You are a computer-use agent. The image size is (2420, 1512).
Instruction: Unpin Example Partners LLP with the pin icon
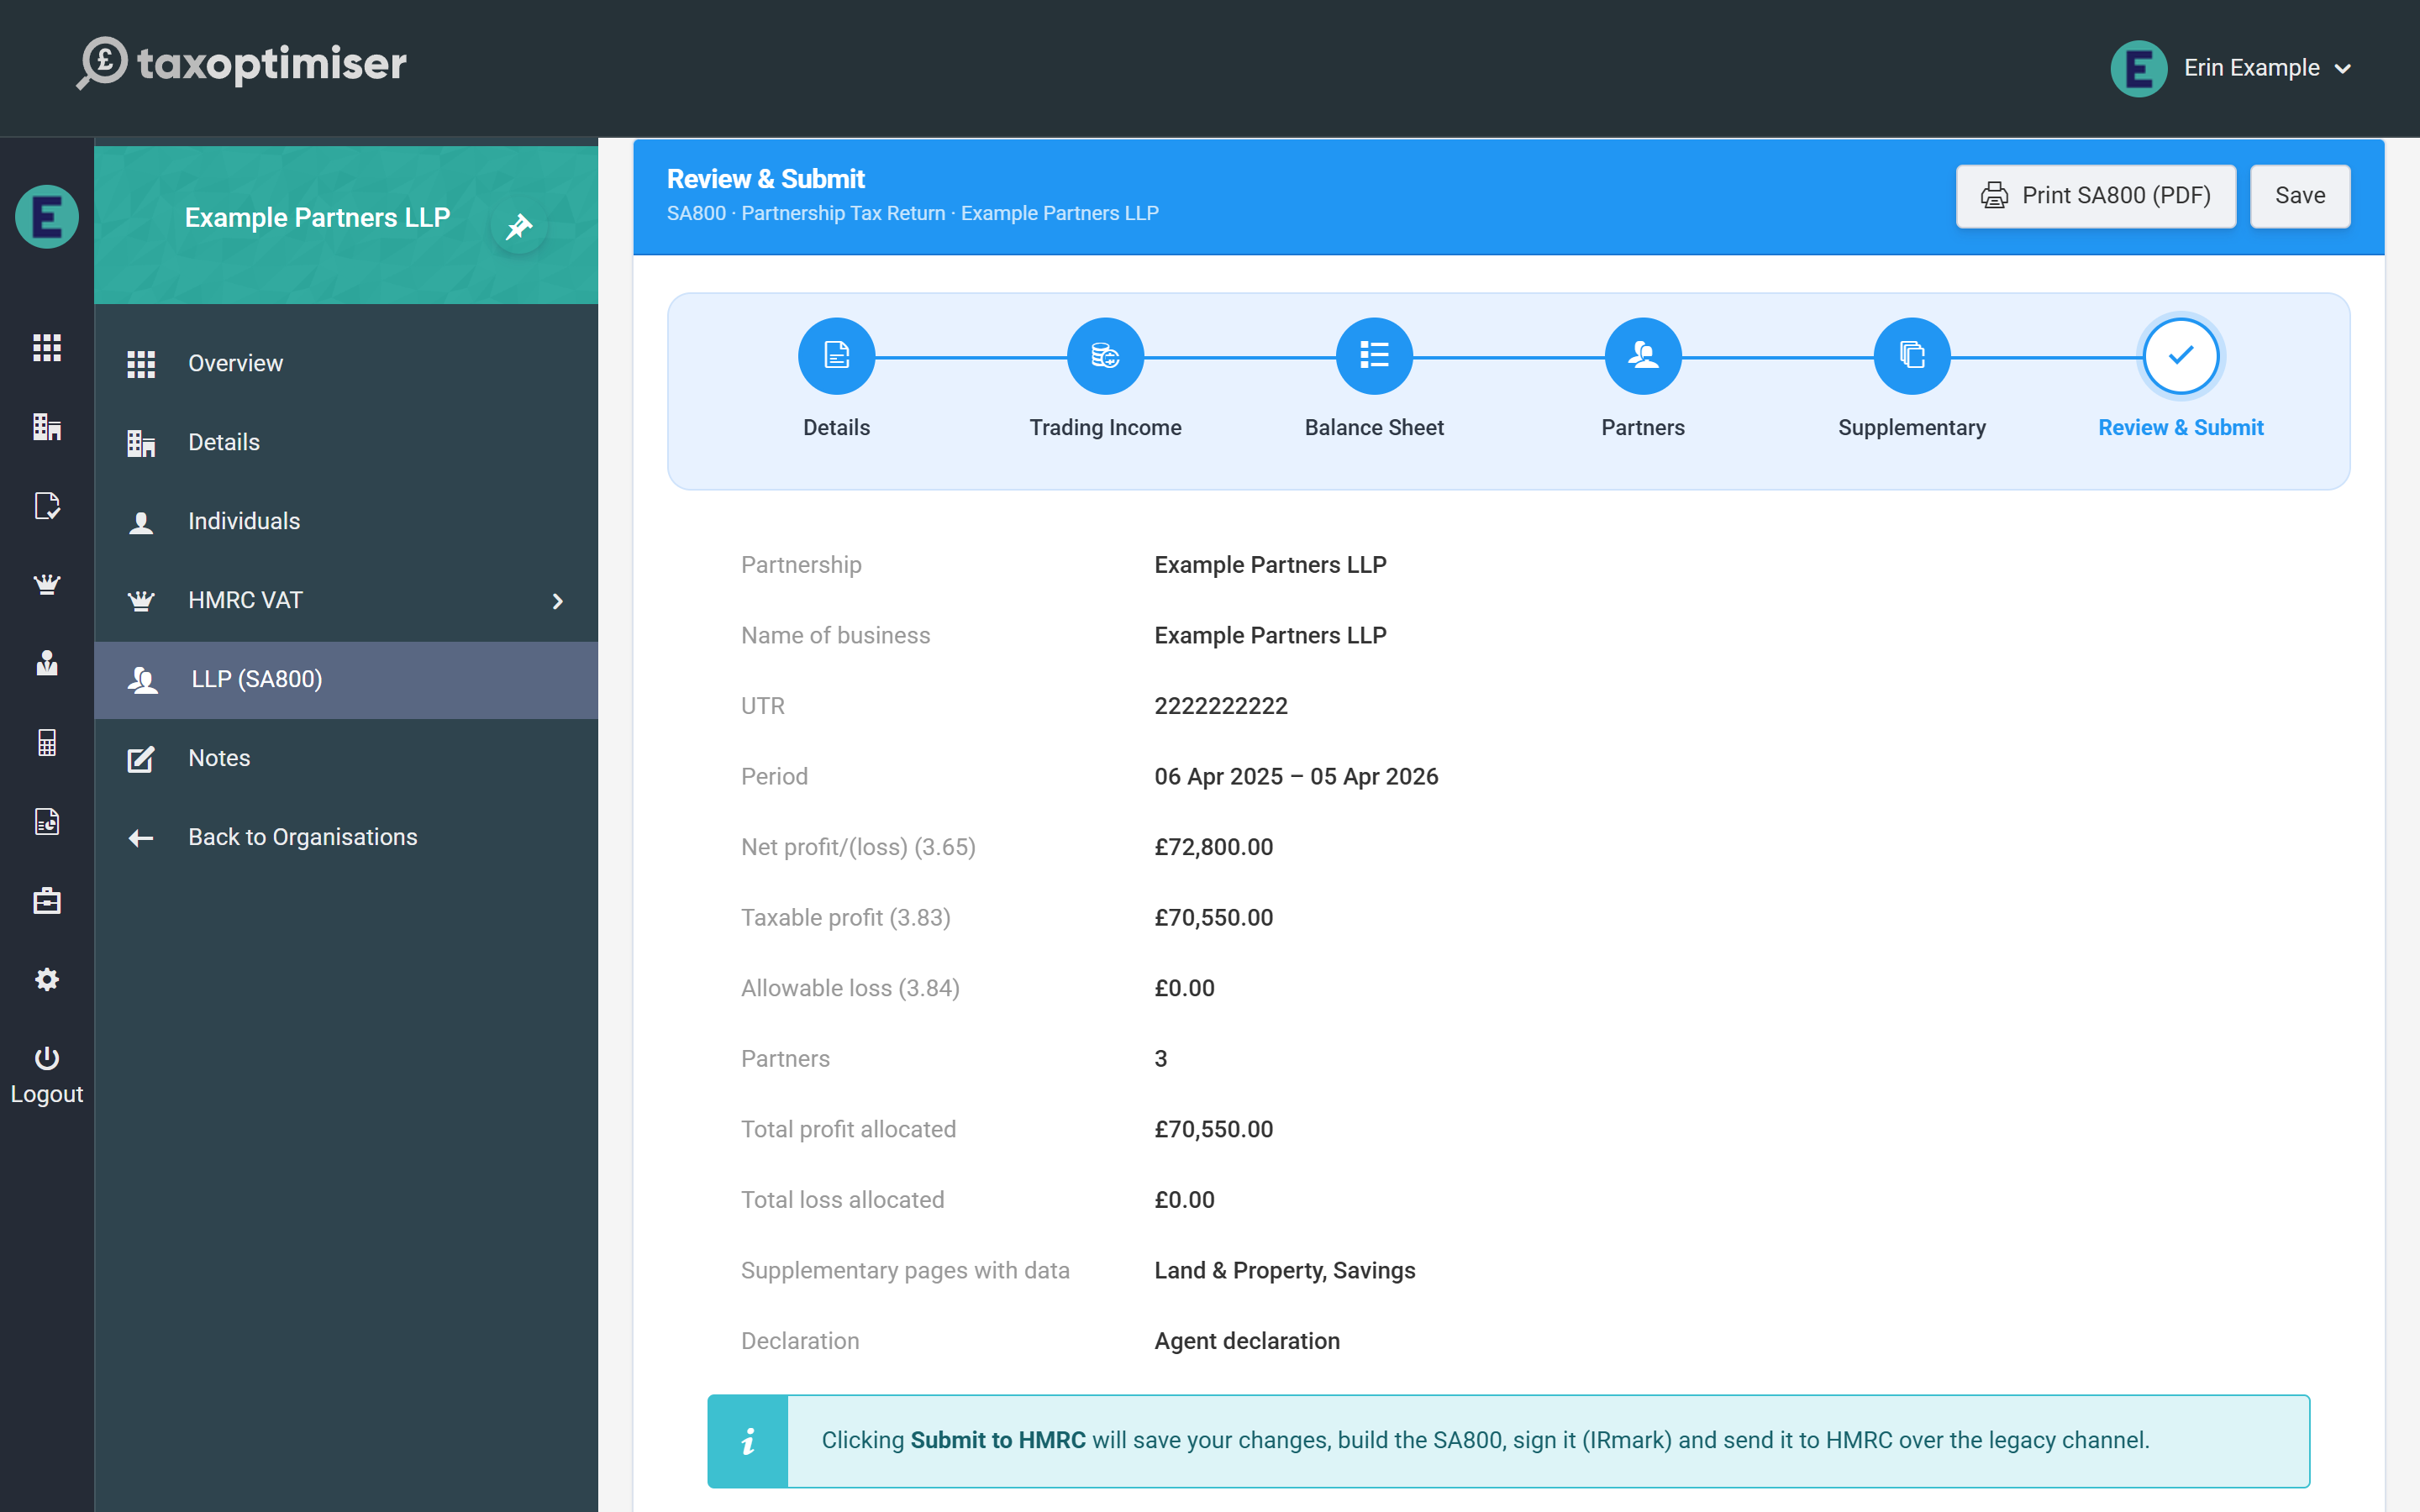[518, 227]
